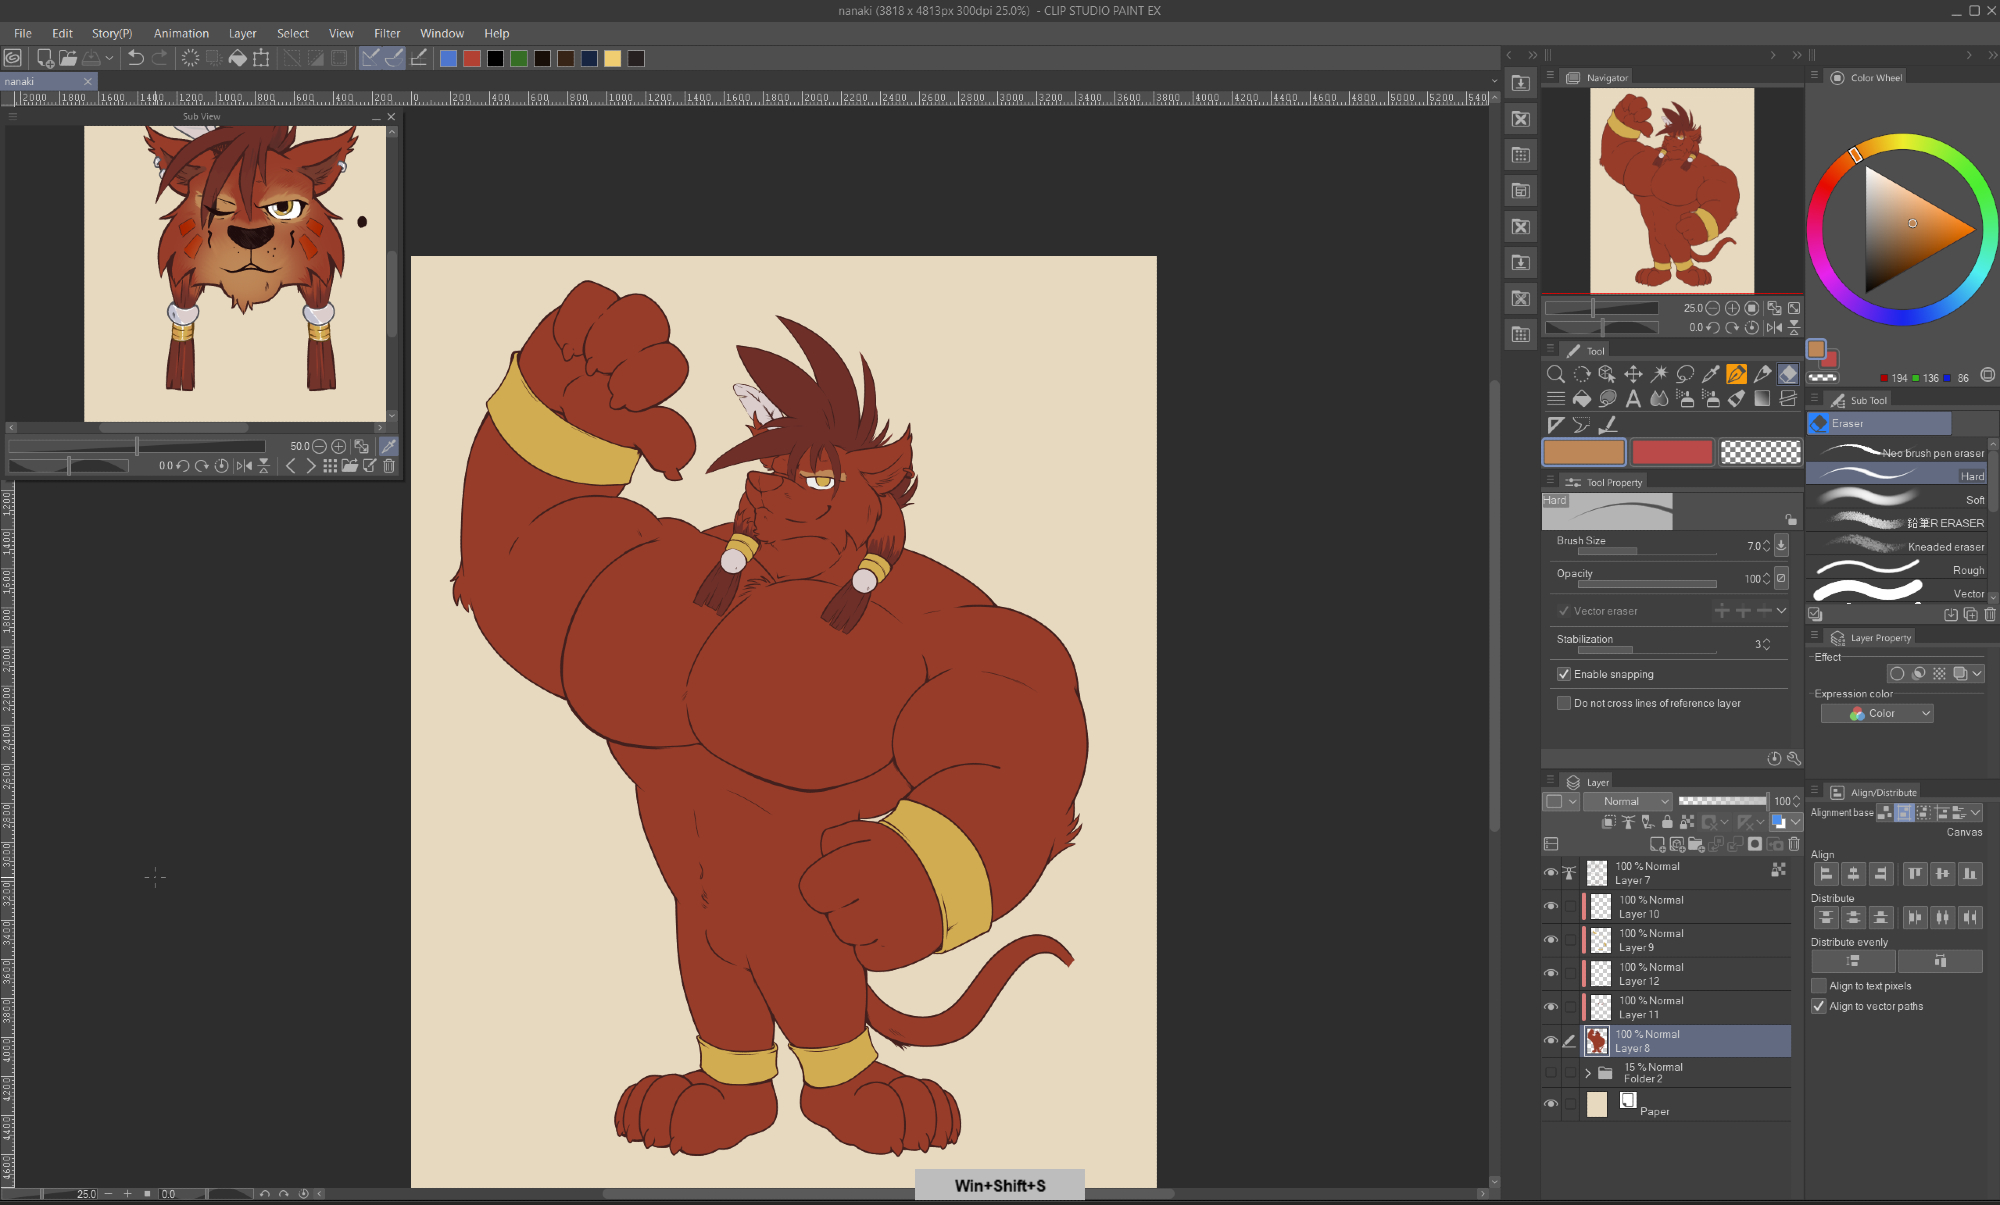
Task: Uncheck Enable snapping checkbox
Action: pos(1564,674)
